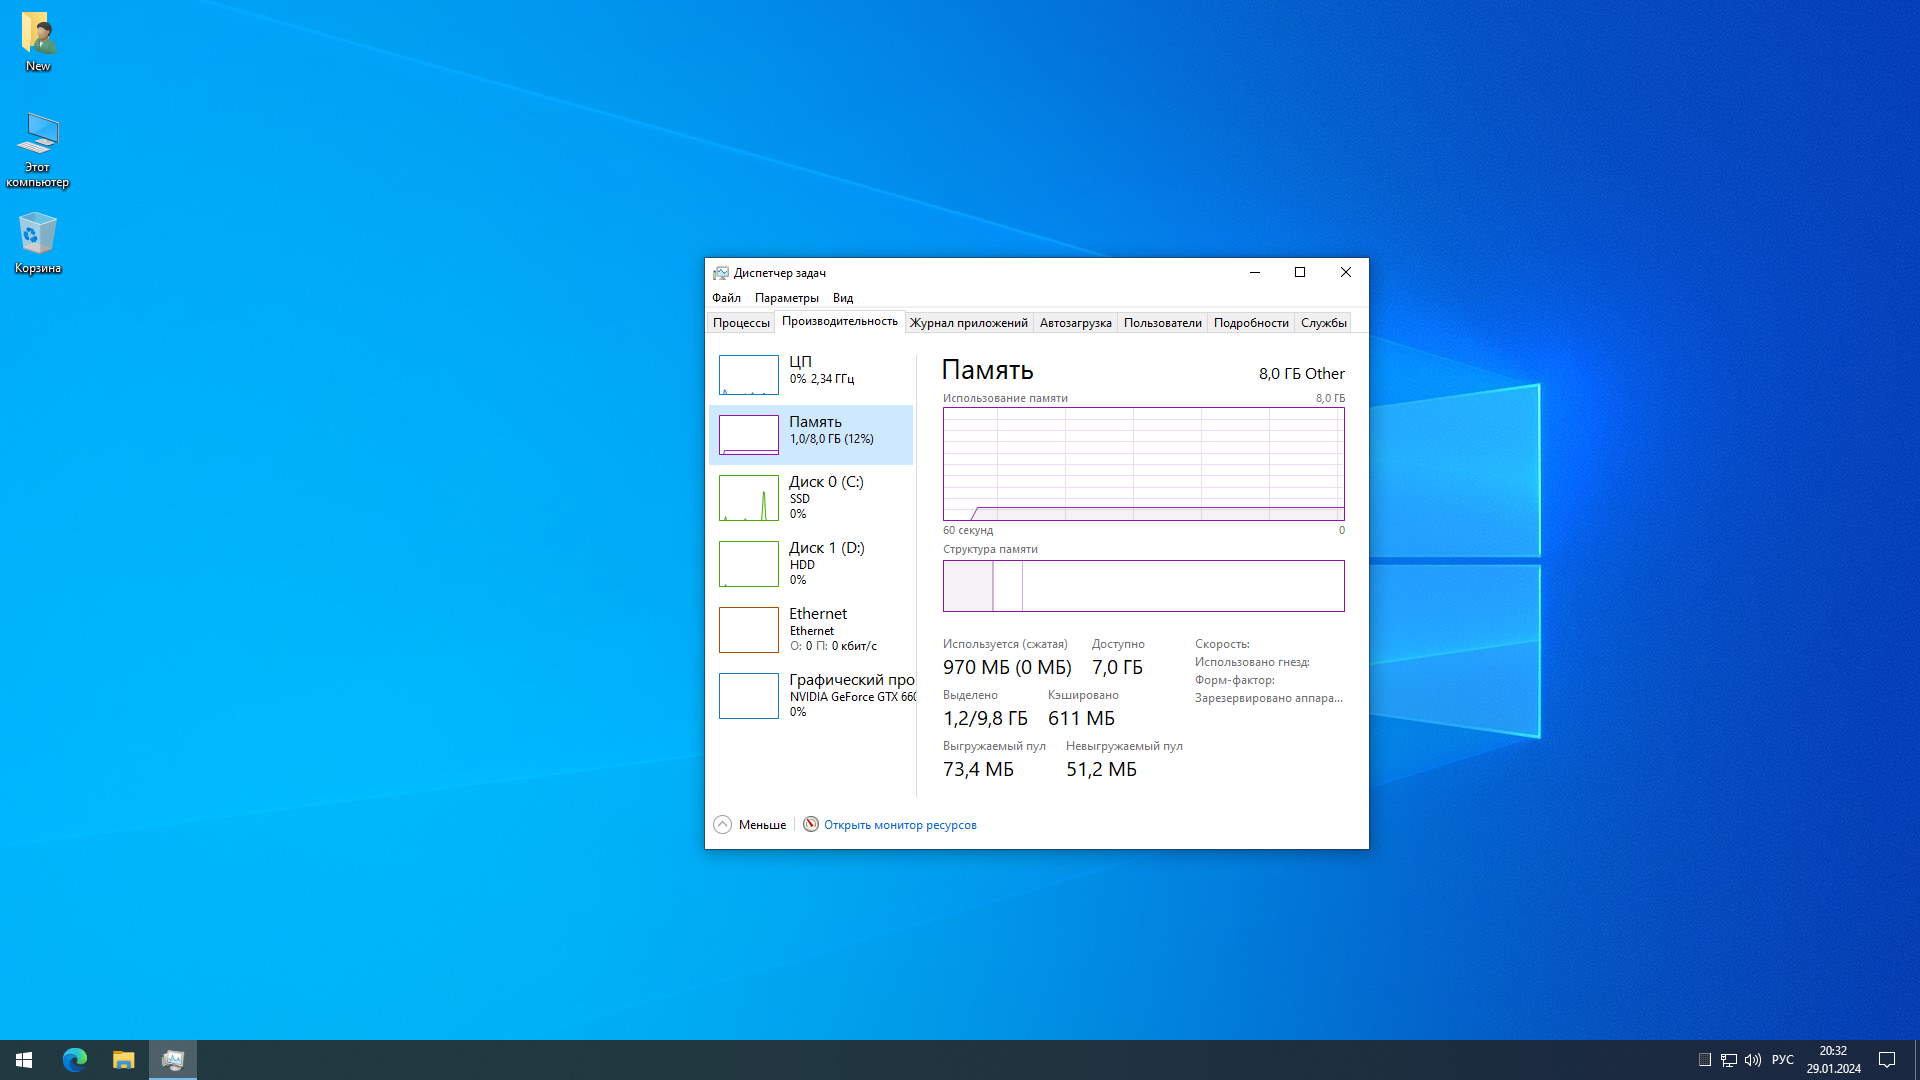
Task: Open the Вид menu
Action: (842, 298)
